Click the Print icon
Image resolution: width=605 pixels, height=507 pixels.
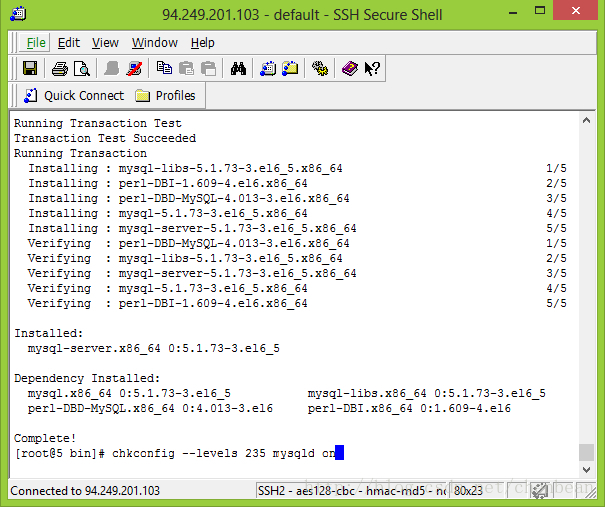click(59, 69)
